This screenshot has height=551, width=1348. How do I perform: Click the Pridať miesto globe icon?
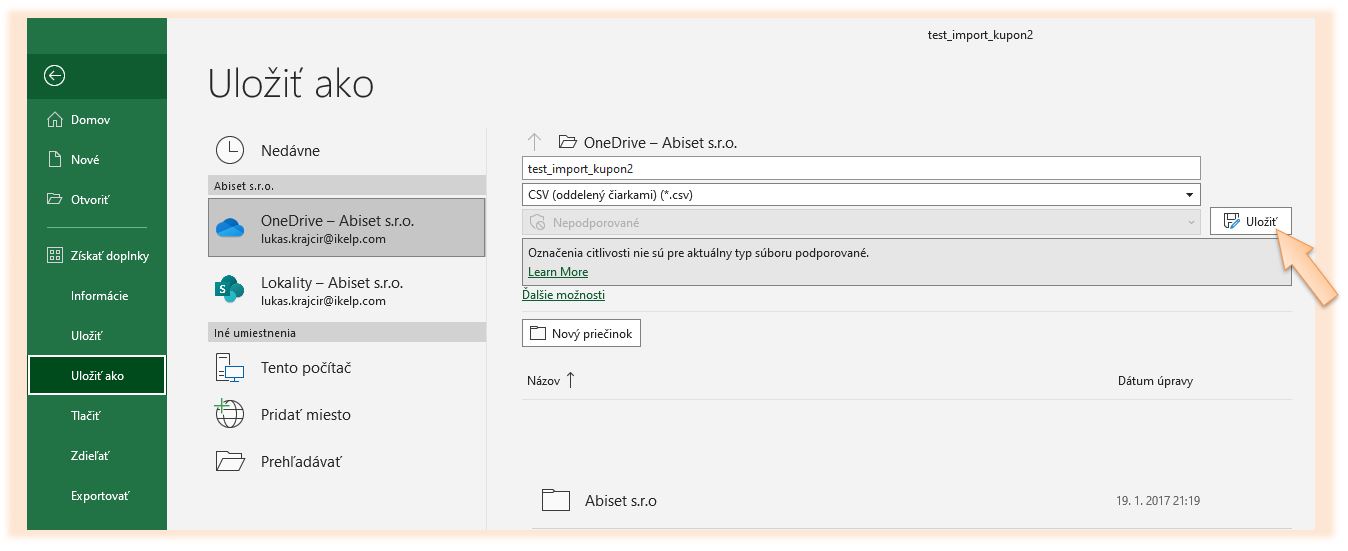[230, 414]
